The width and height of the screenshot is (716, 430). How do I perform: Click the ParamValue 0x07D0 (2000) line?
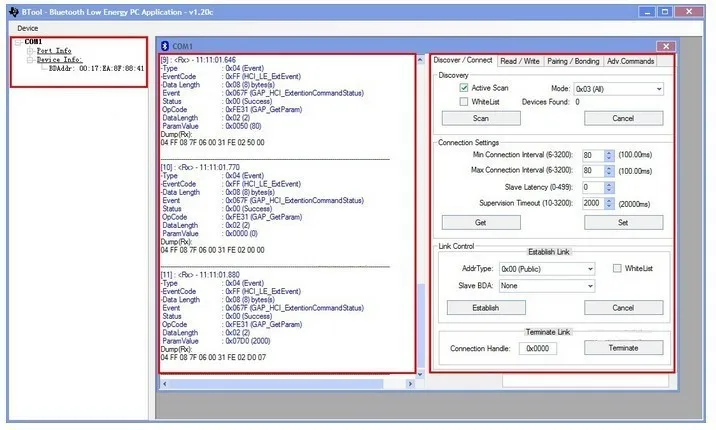coord(216,341)
